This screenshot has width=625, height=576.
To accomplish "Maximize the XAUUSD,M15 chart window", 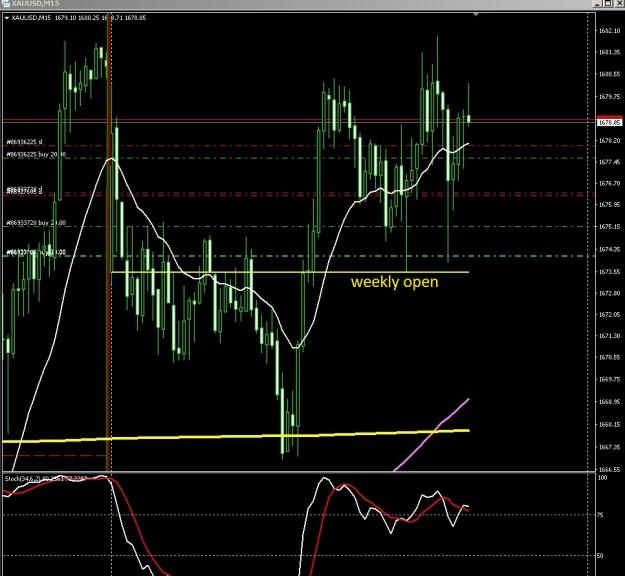I will coord(608,3).
